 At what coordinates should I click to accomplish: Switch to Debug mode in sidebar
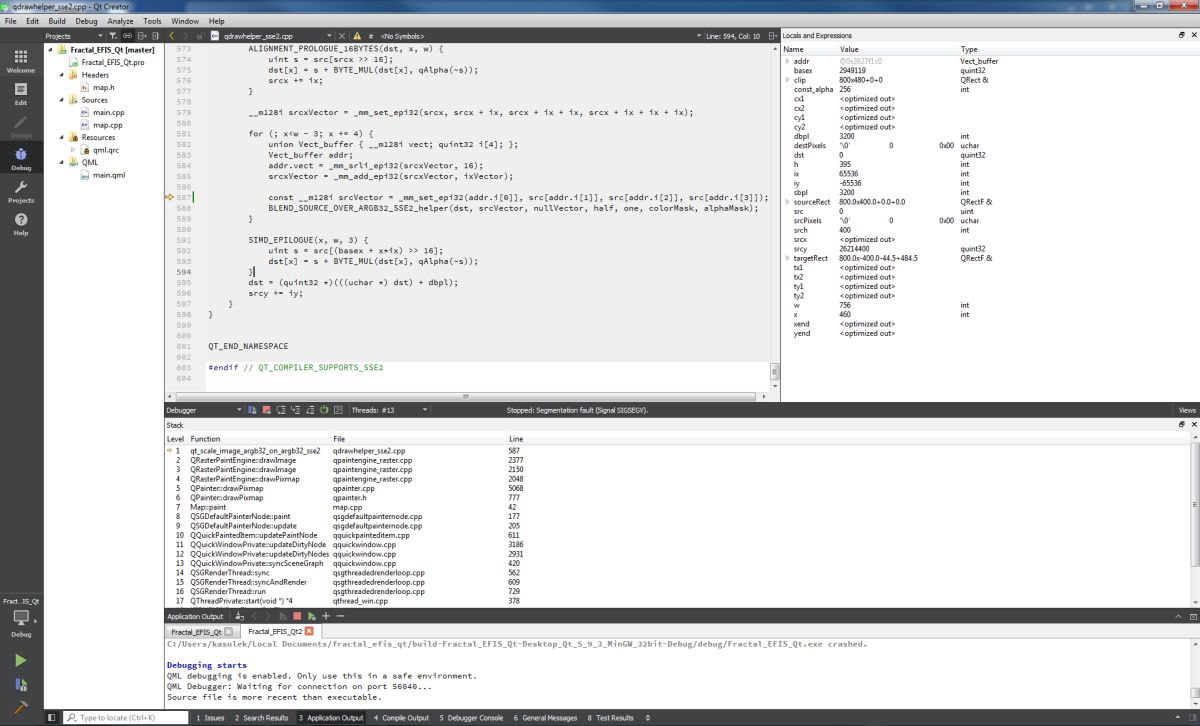[x=21, y=158]
